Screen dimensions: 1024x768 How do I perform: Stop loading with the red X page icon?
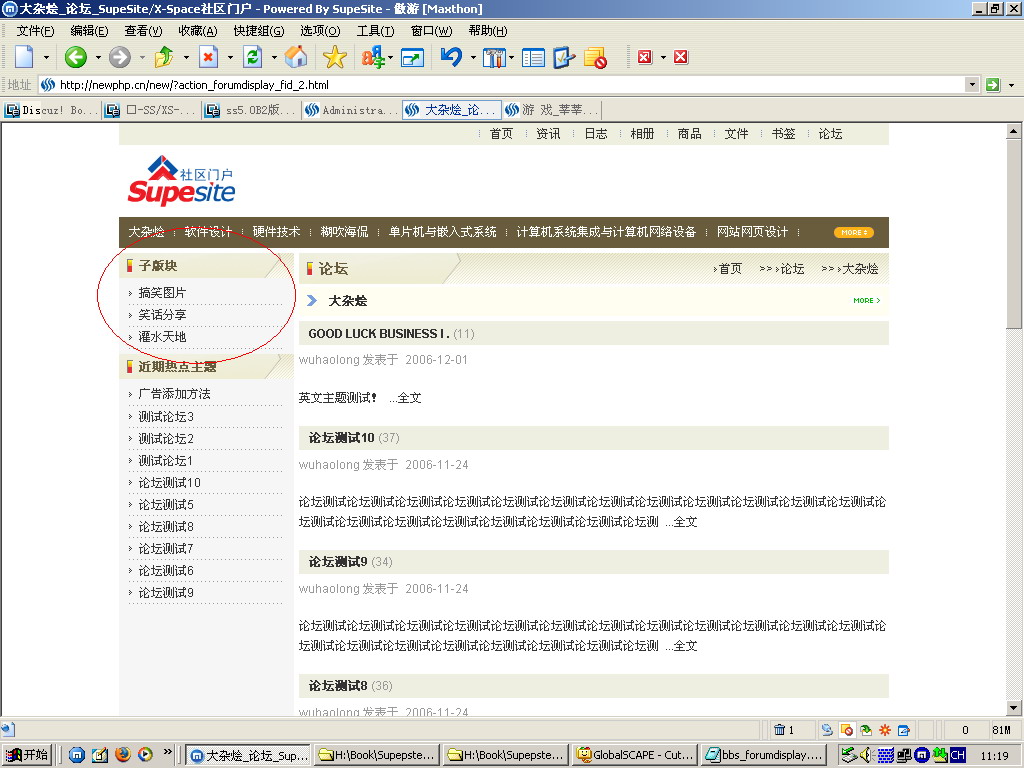pyautogui.click(x=208, y=57)
